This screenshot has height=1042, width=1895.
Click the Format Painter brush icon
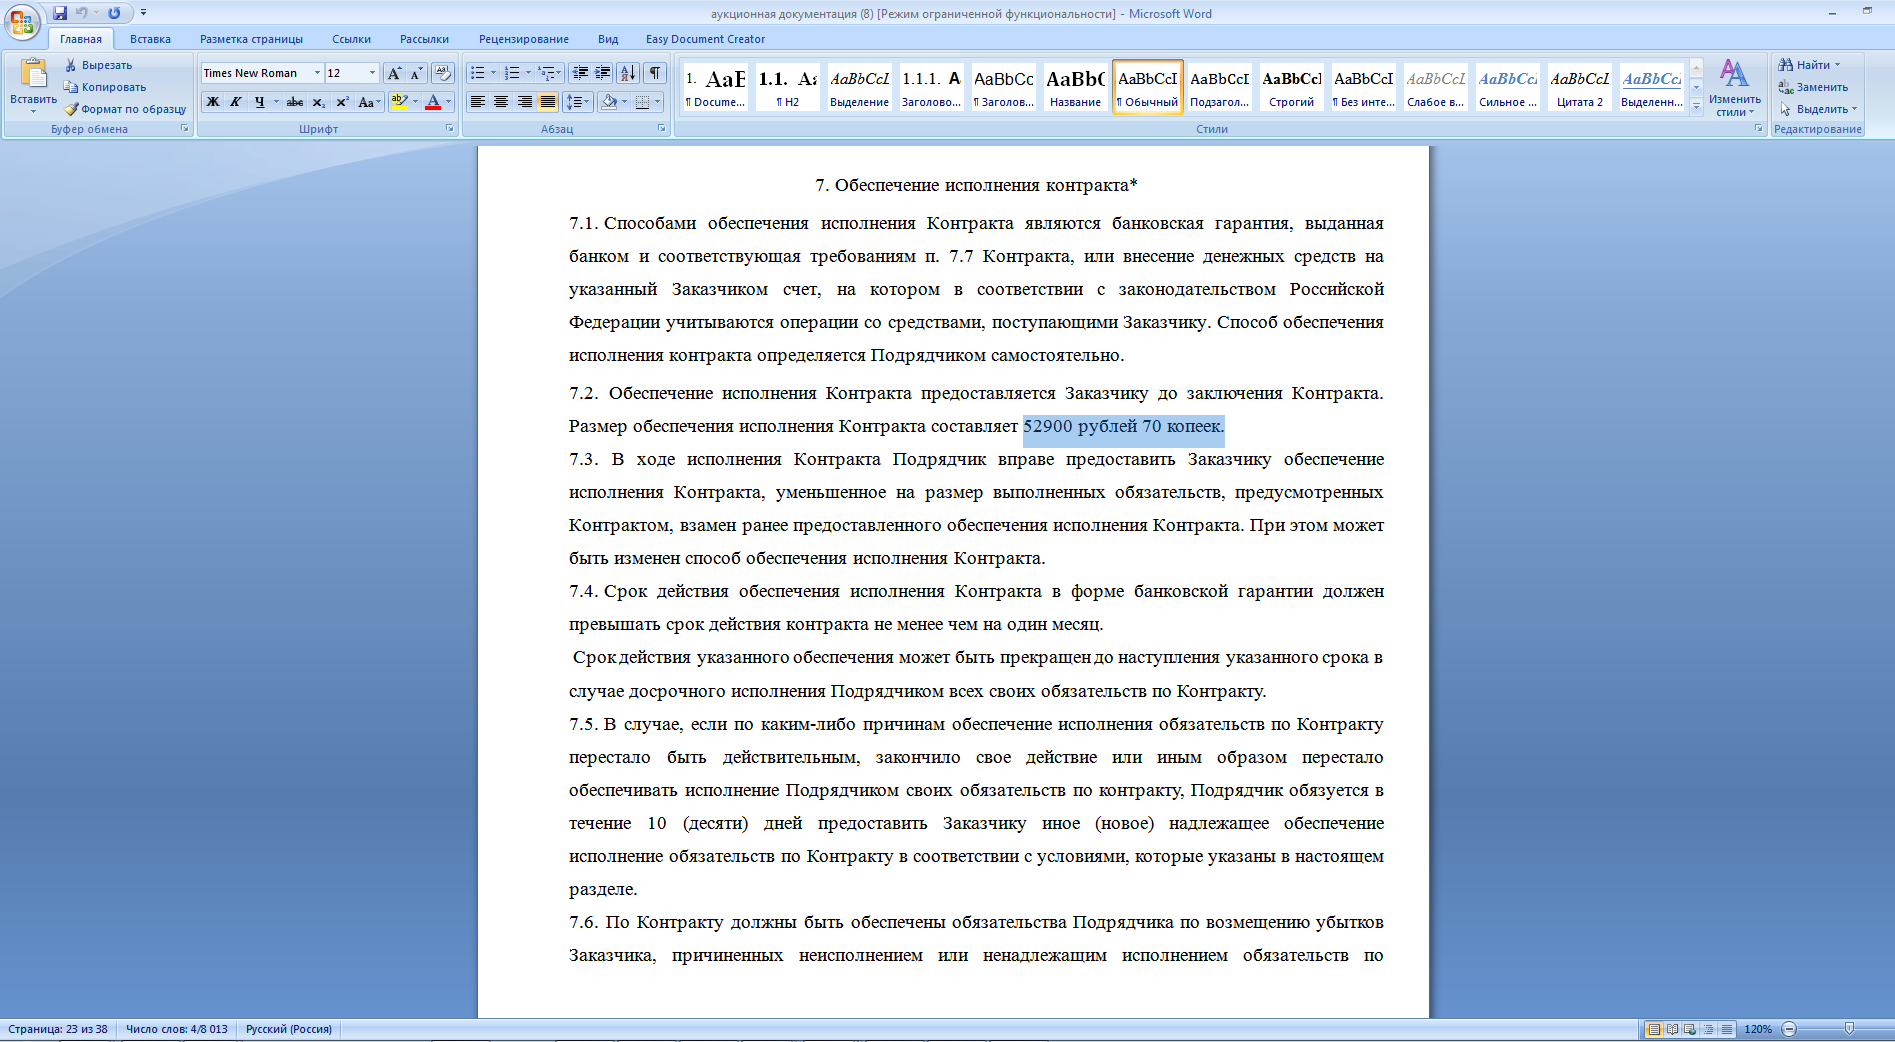72,109
